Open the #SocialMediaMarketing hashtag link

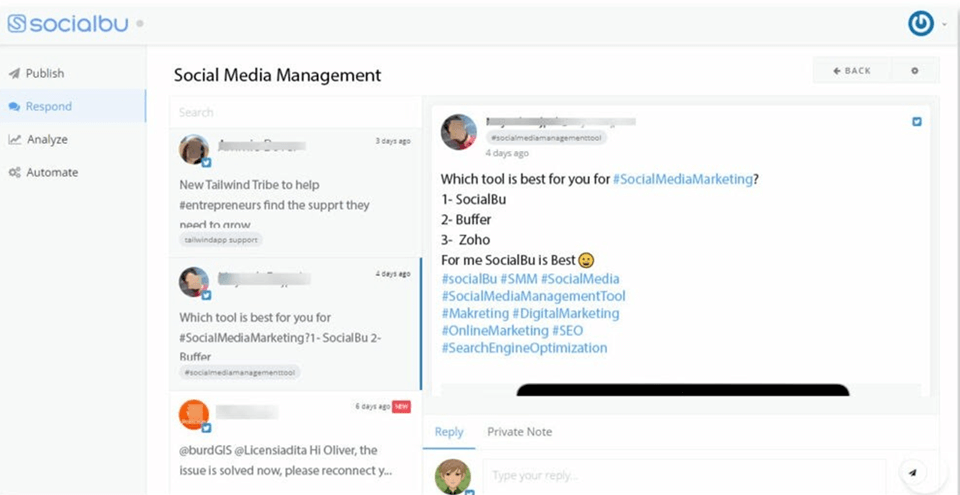click(683, 179)
